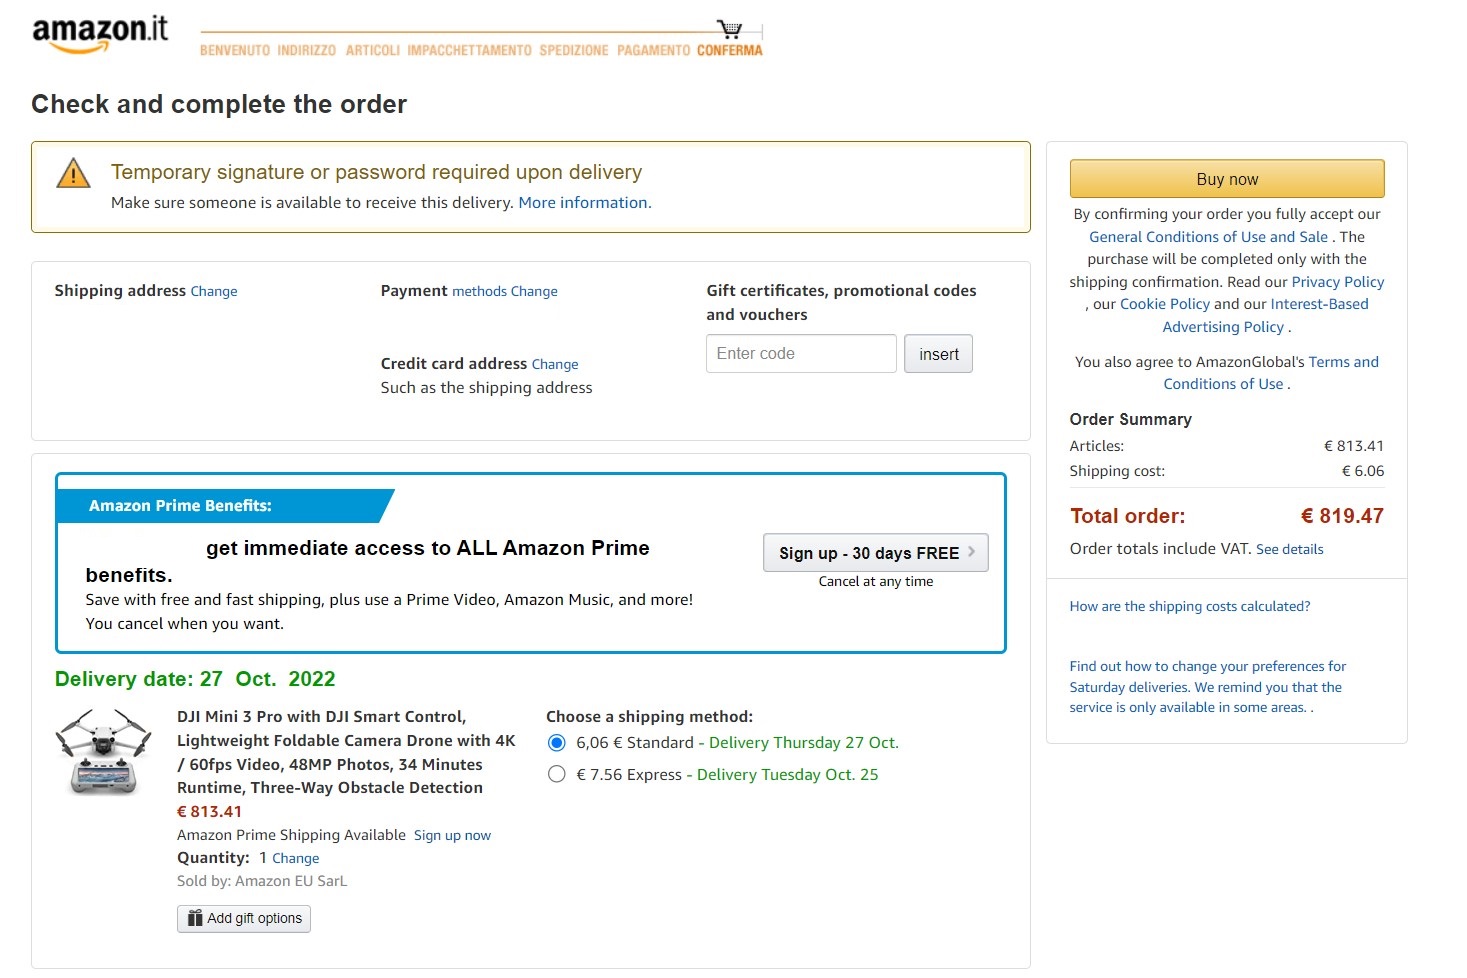Click the Amazon.it logo
This screenshot has width=1467, height=978.
click(x=100, y=33)
